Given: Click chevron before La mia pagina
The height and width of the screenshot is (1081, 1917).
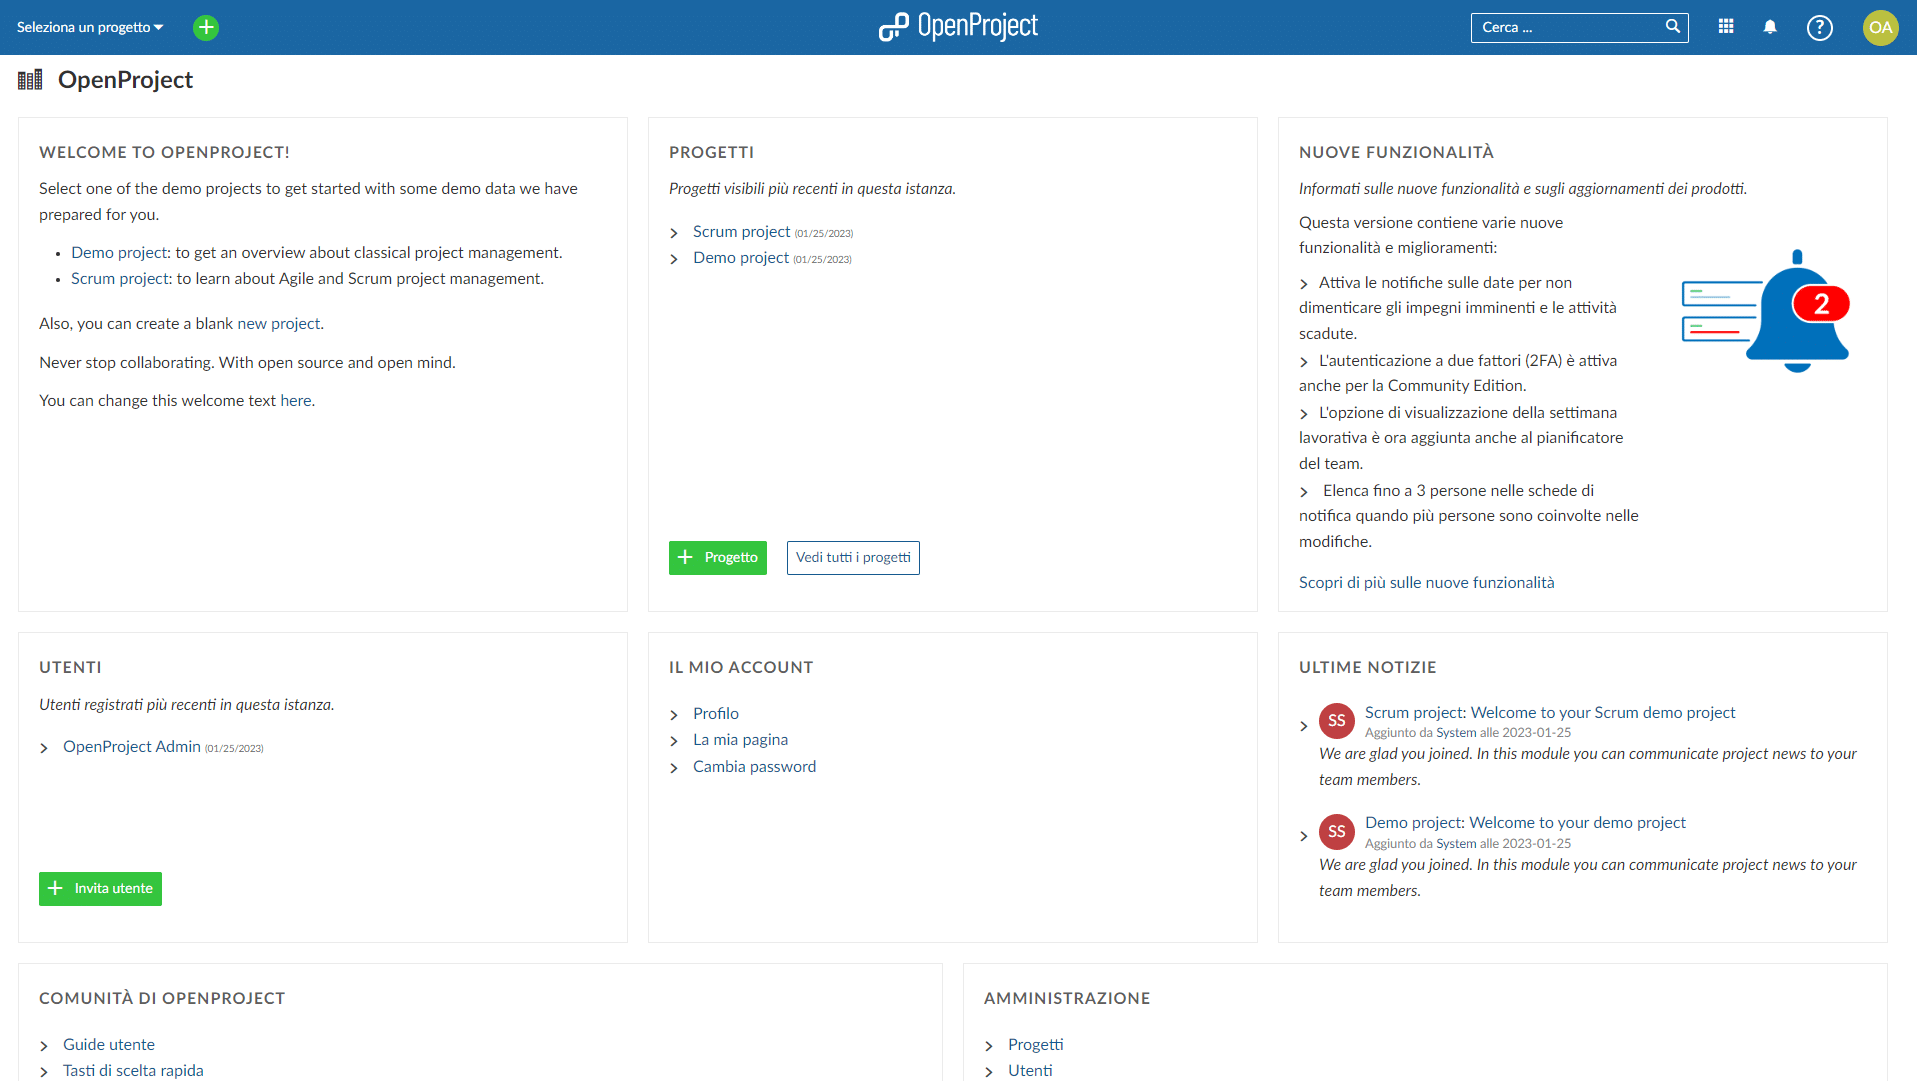Looking at the screenshot, I should (674, 741).
